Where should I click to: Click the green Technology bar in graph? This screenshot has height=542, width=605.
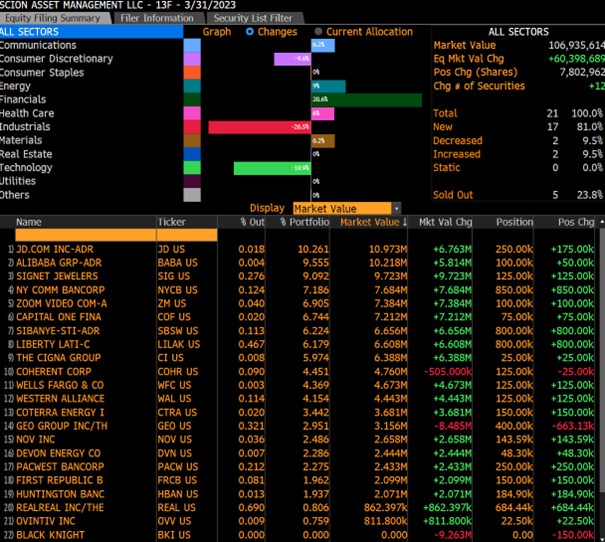(x=272, y=168)
